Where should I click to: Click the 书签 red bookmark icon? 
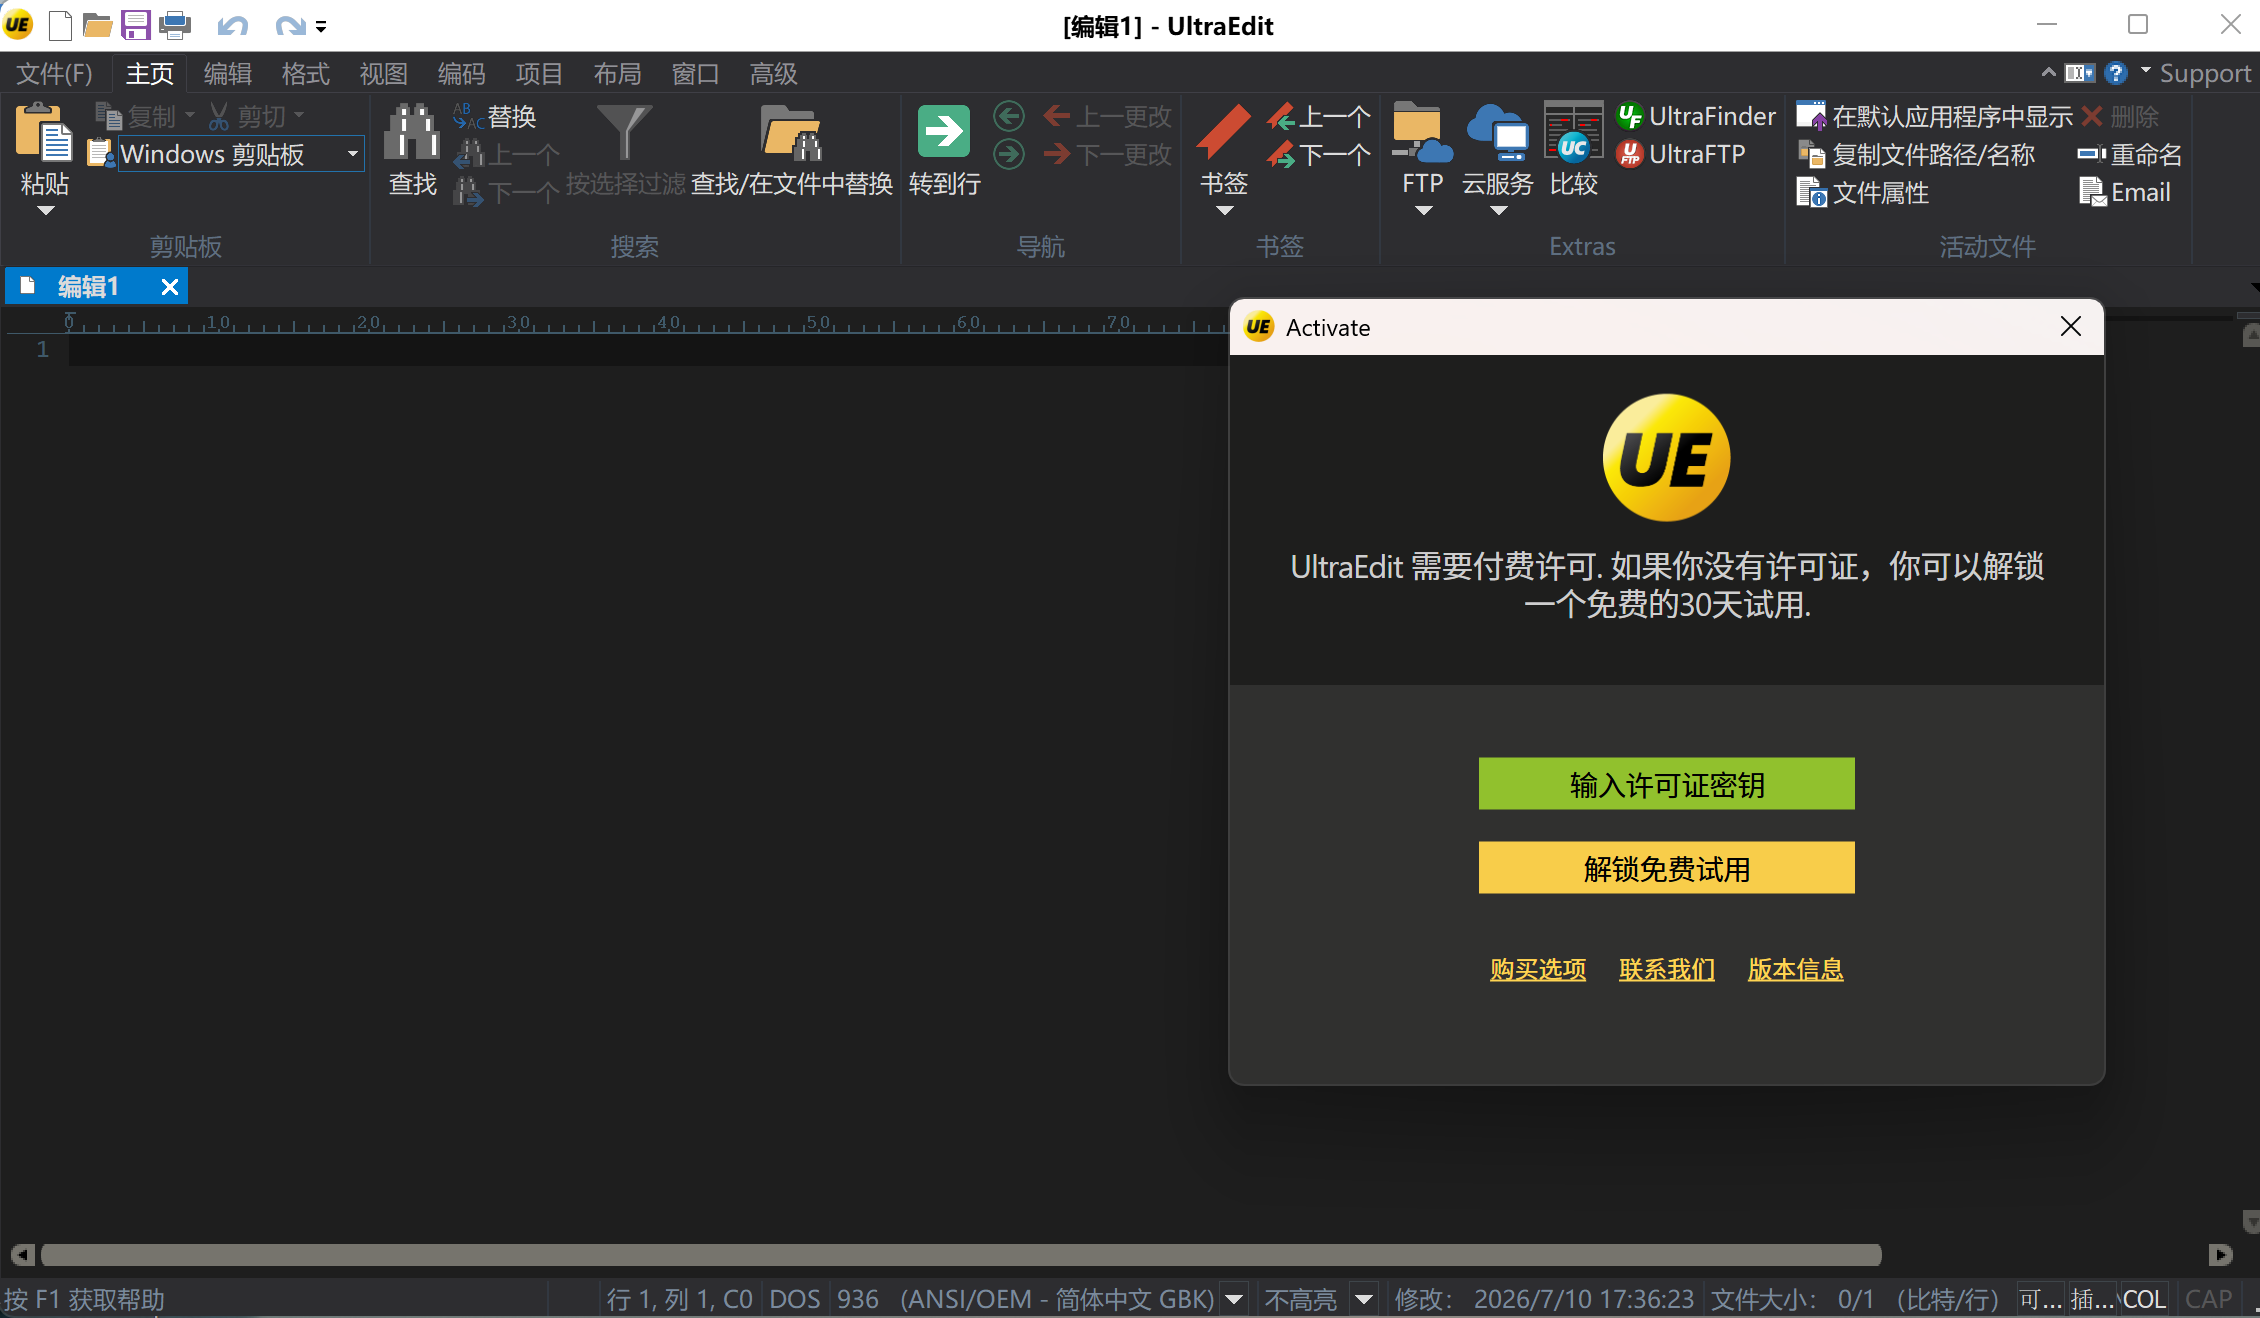(1224, 131)
